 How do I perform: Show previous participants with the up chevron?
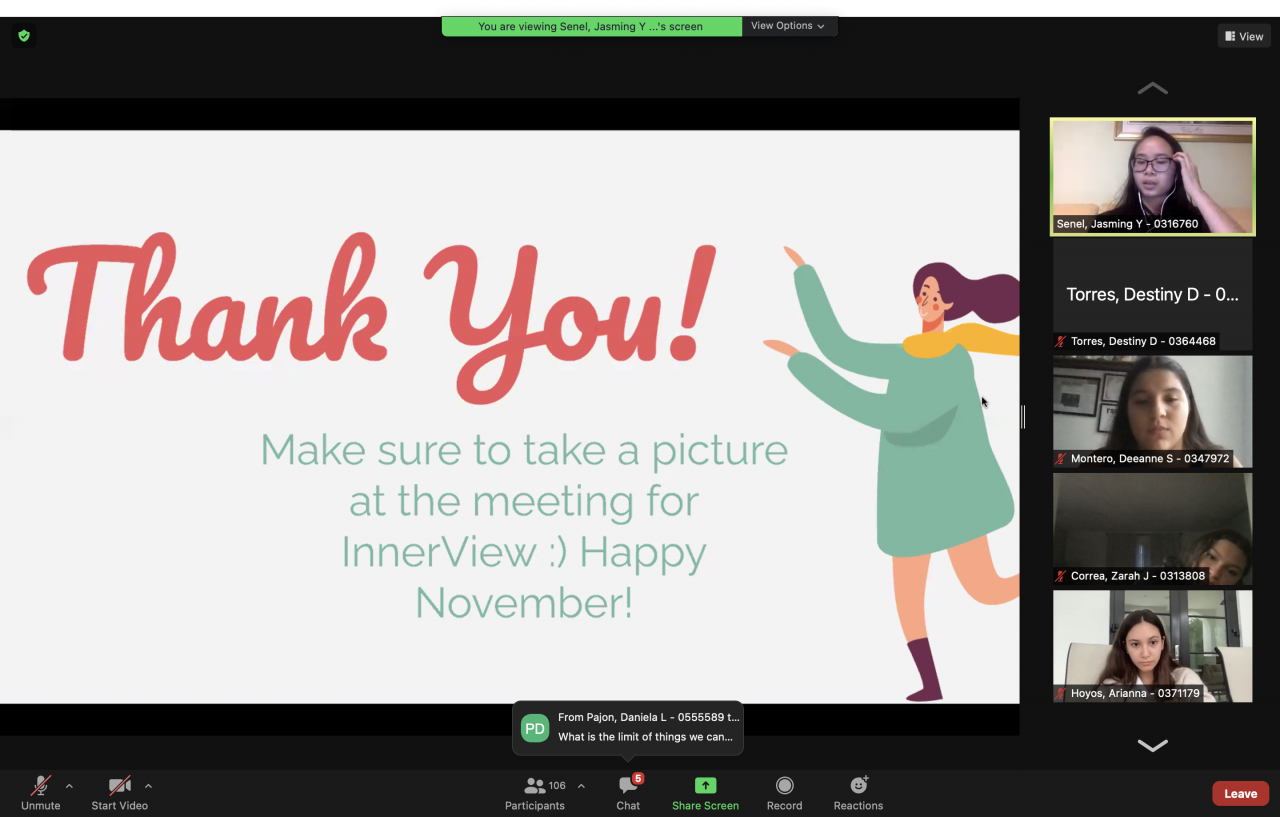1152,89
